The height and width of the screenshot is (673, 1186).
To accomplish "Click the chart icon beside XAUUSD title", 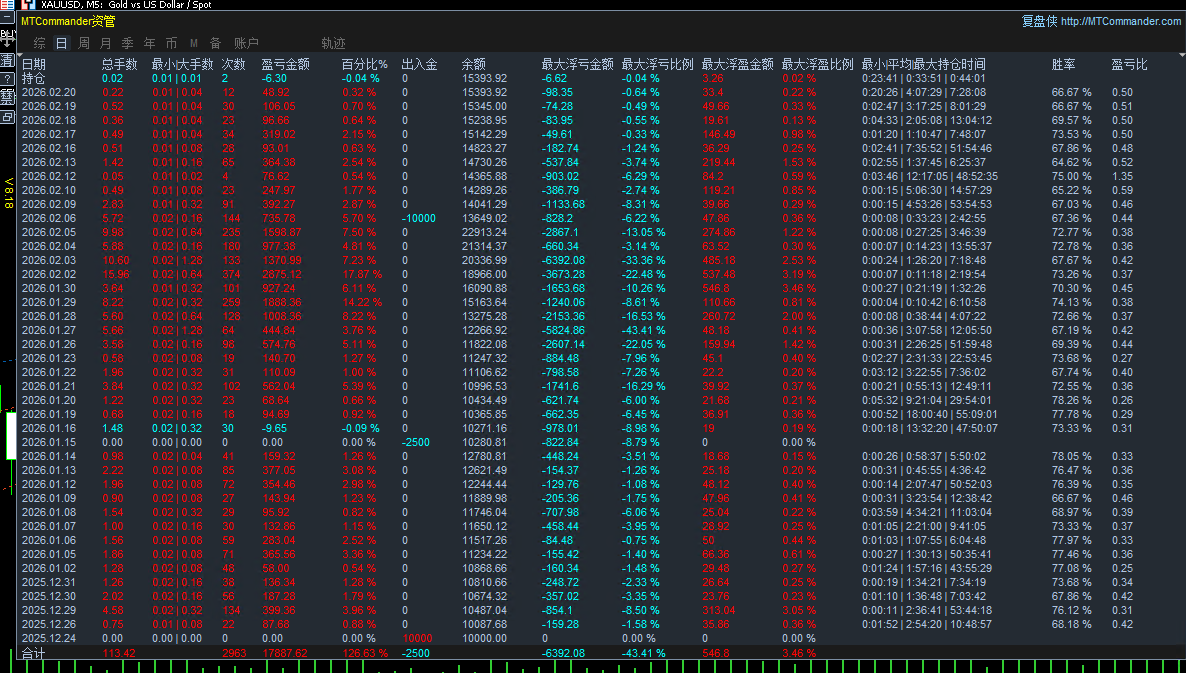I will pyautogui.click(x=27, y=5).
